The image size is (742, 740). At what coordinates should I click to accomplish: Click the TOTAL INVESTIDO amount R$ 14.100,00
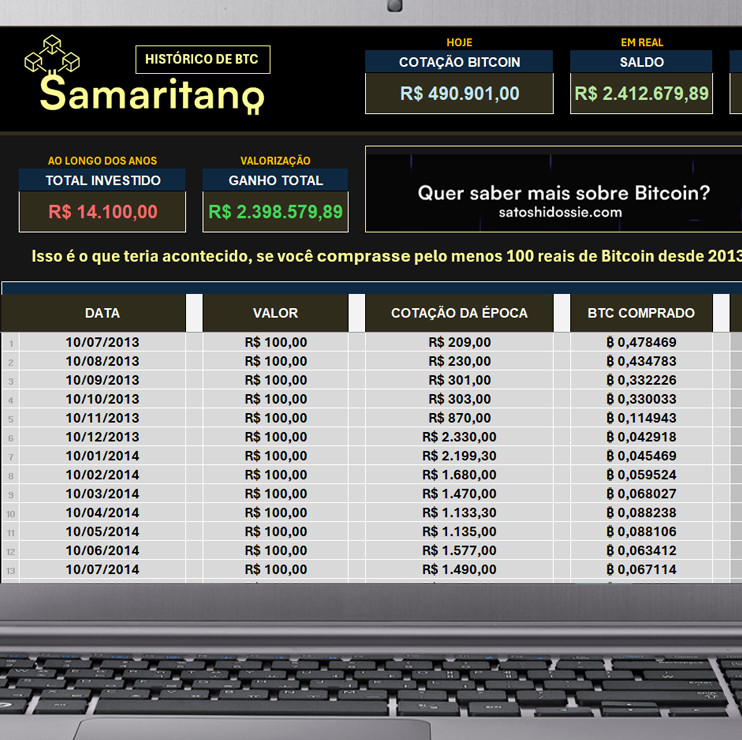pos(102,211)
